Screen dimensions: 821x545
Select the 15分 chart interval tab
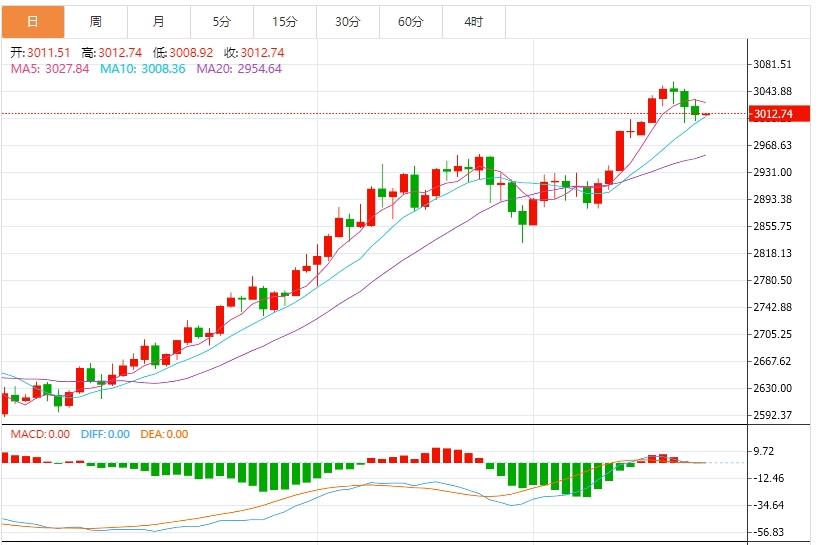click(x=284, y=21)
